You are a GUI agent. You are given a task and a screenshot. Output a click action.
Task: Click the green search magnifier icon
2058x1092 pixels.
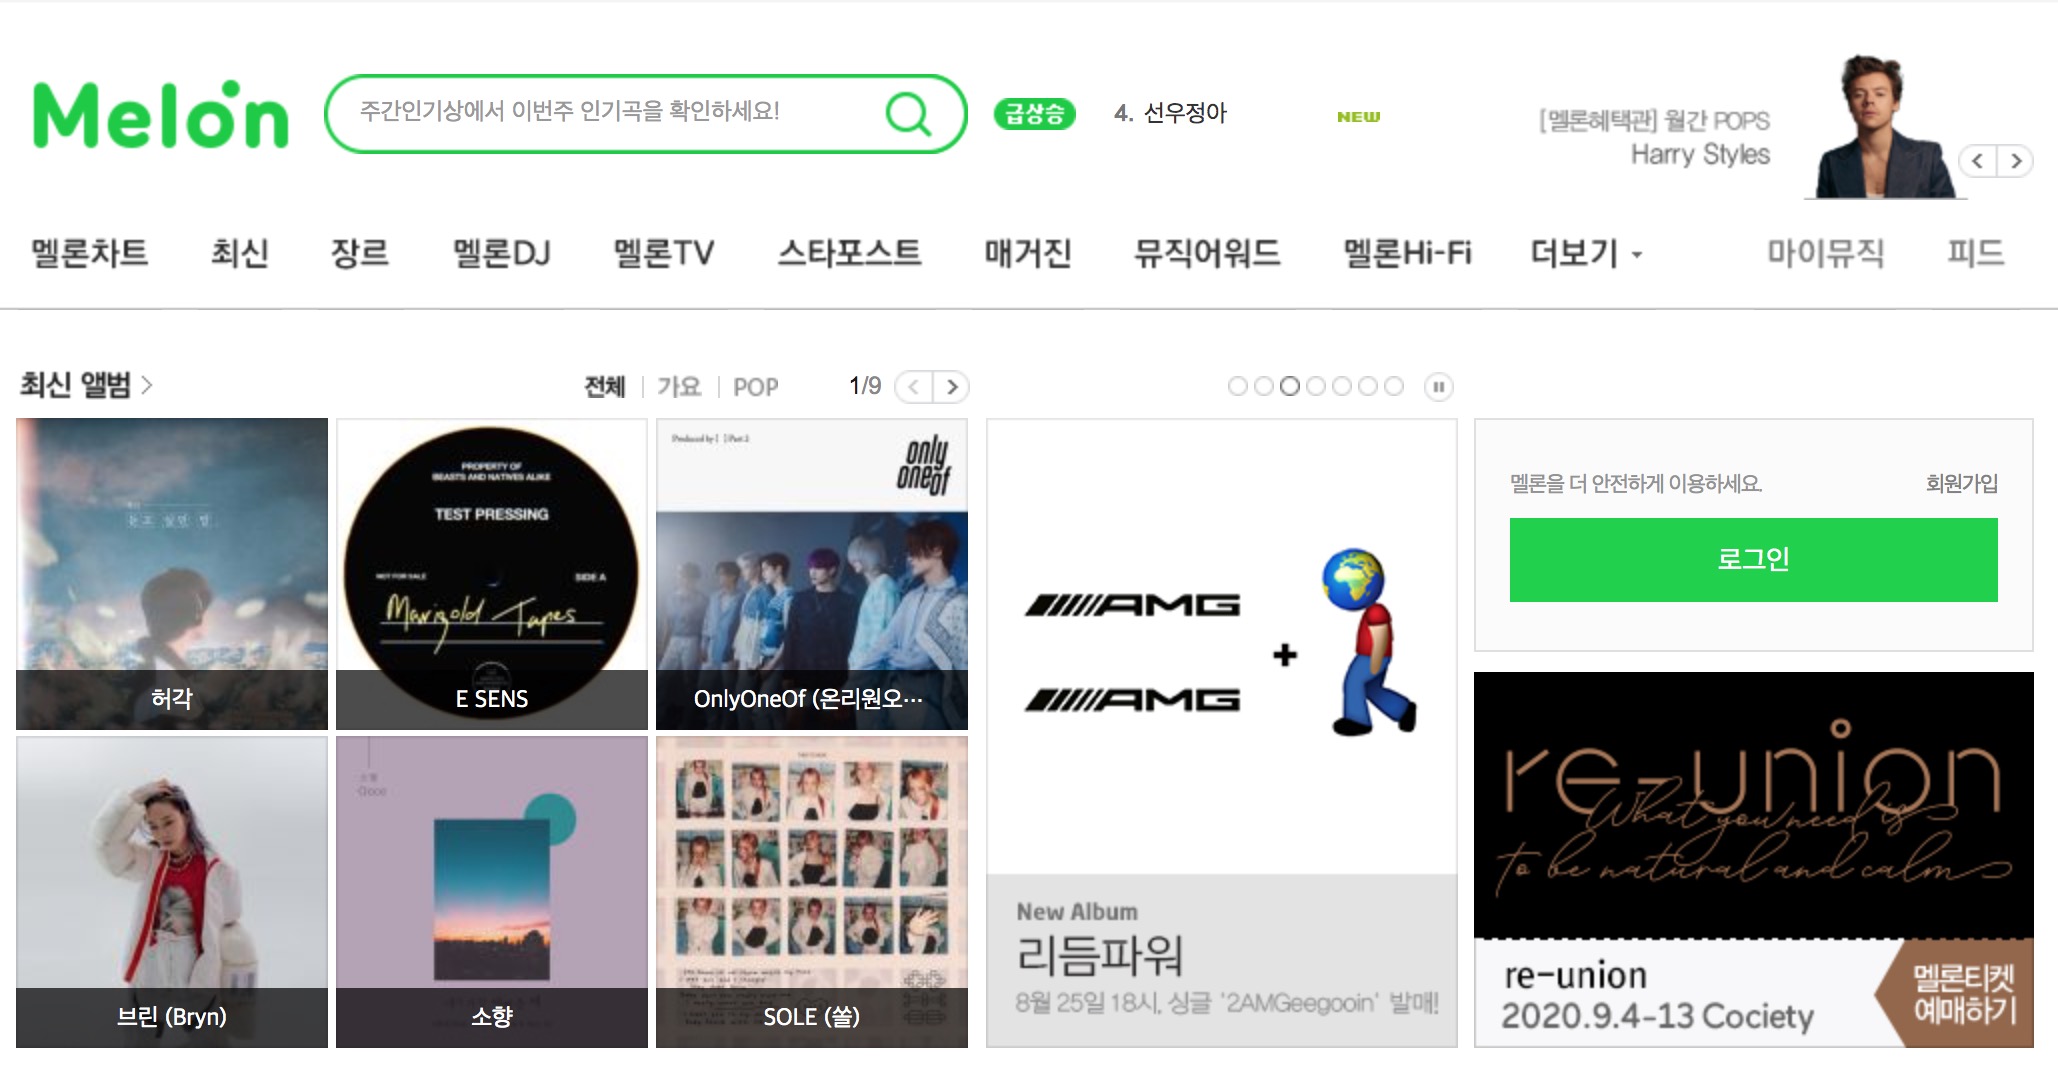coord(908,114)
